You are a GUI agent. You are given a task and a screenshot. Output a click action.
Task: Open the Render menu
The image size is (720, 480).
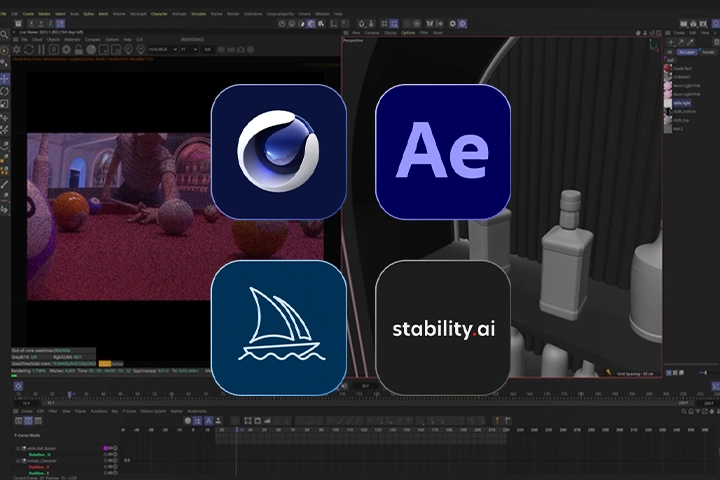pyautogui.click(x=233, y=14)
